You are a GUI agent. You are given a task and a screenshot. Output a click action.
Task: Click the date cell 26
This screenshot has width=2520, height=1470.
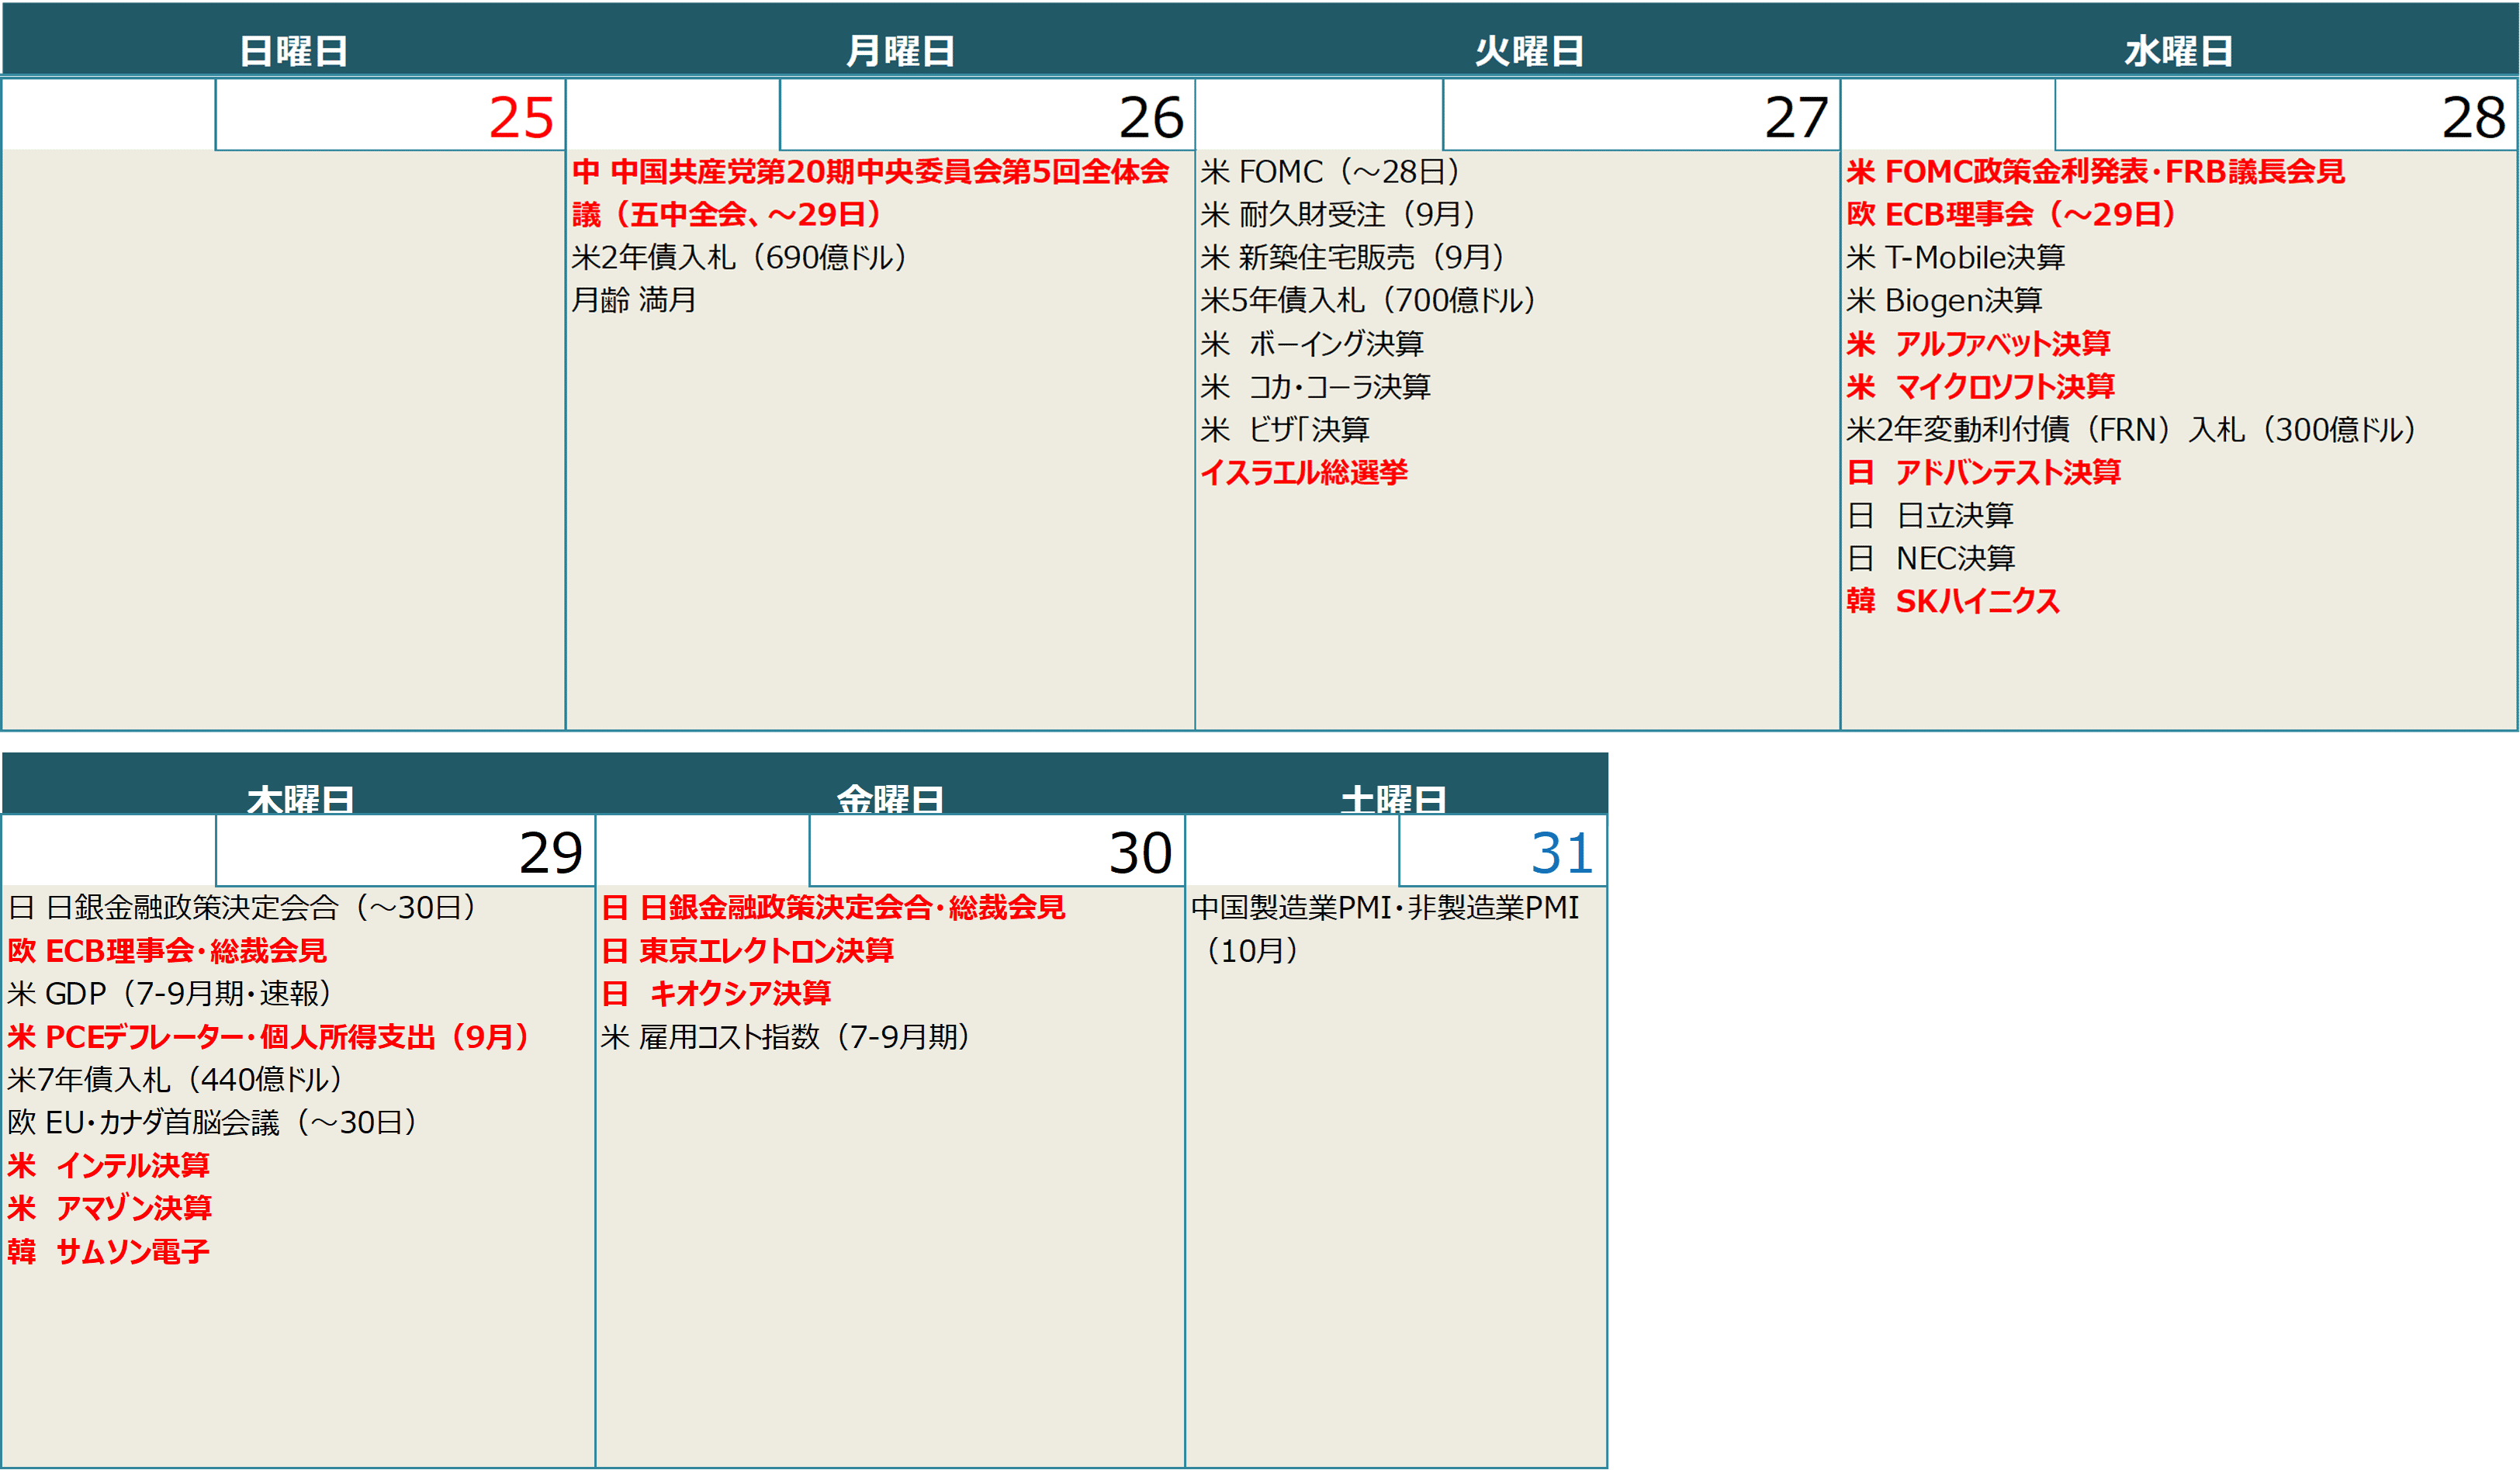coord(987,116)
